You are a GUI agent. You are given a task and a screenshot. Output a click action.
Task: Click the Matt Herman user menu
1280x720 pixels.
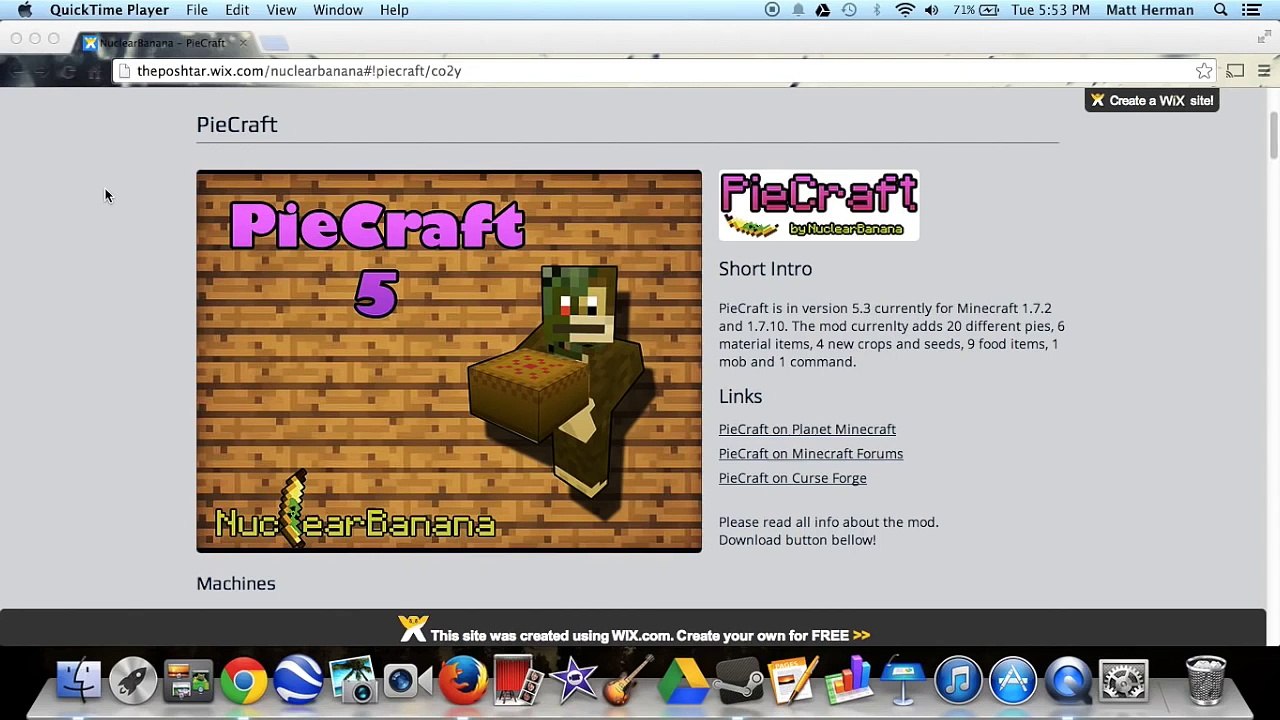(1150, 10)
